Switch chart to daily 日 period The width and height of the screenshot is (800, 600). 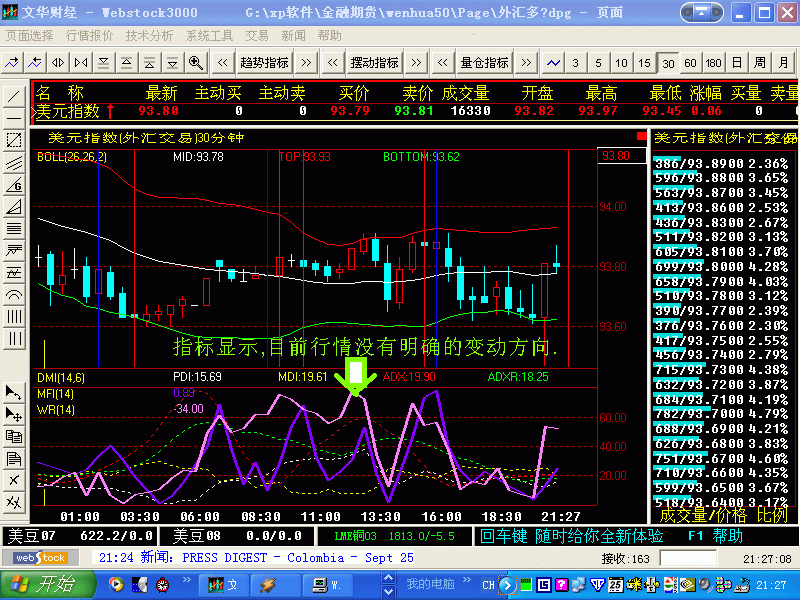click(x=736, y=63)
